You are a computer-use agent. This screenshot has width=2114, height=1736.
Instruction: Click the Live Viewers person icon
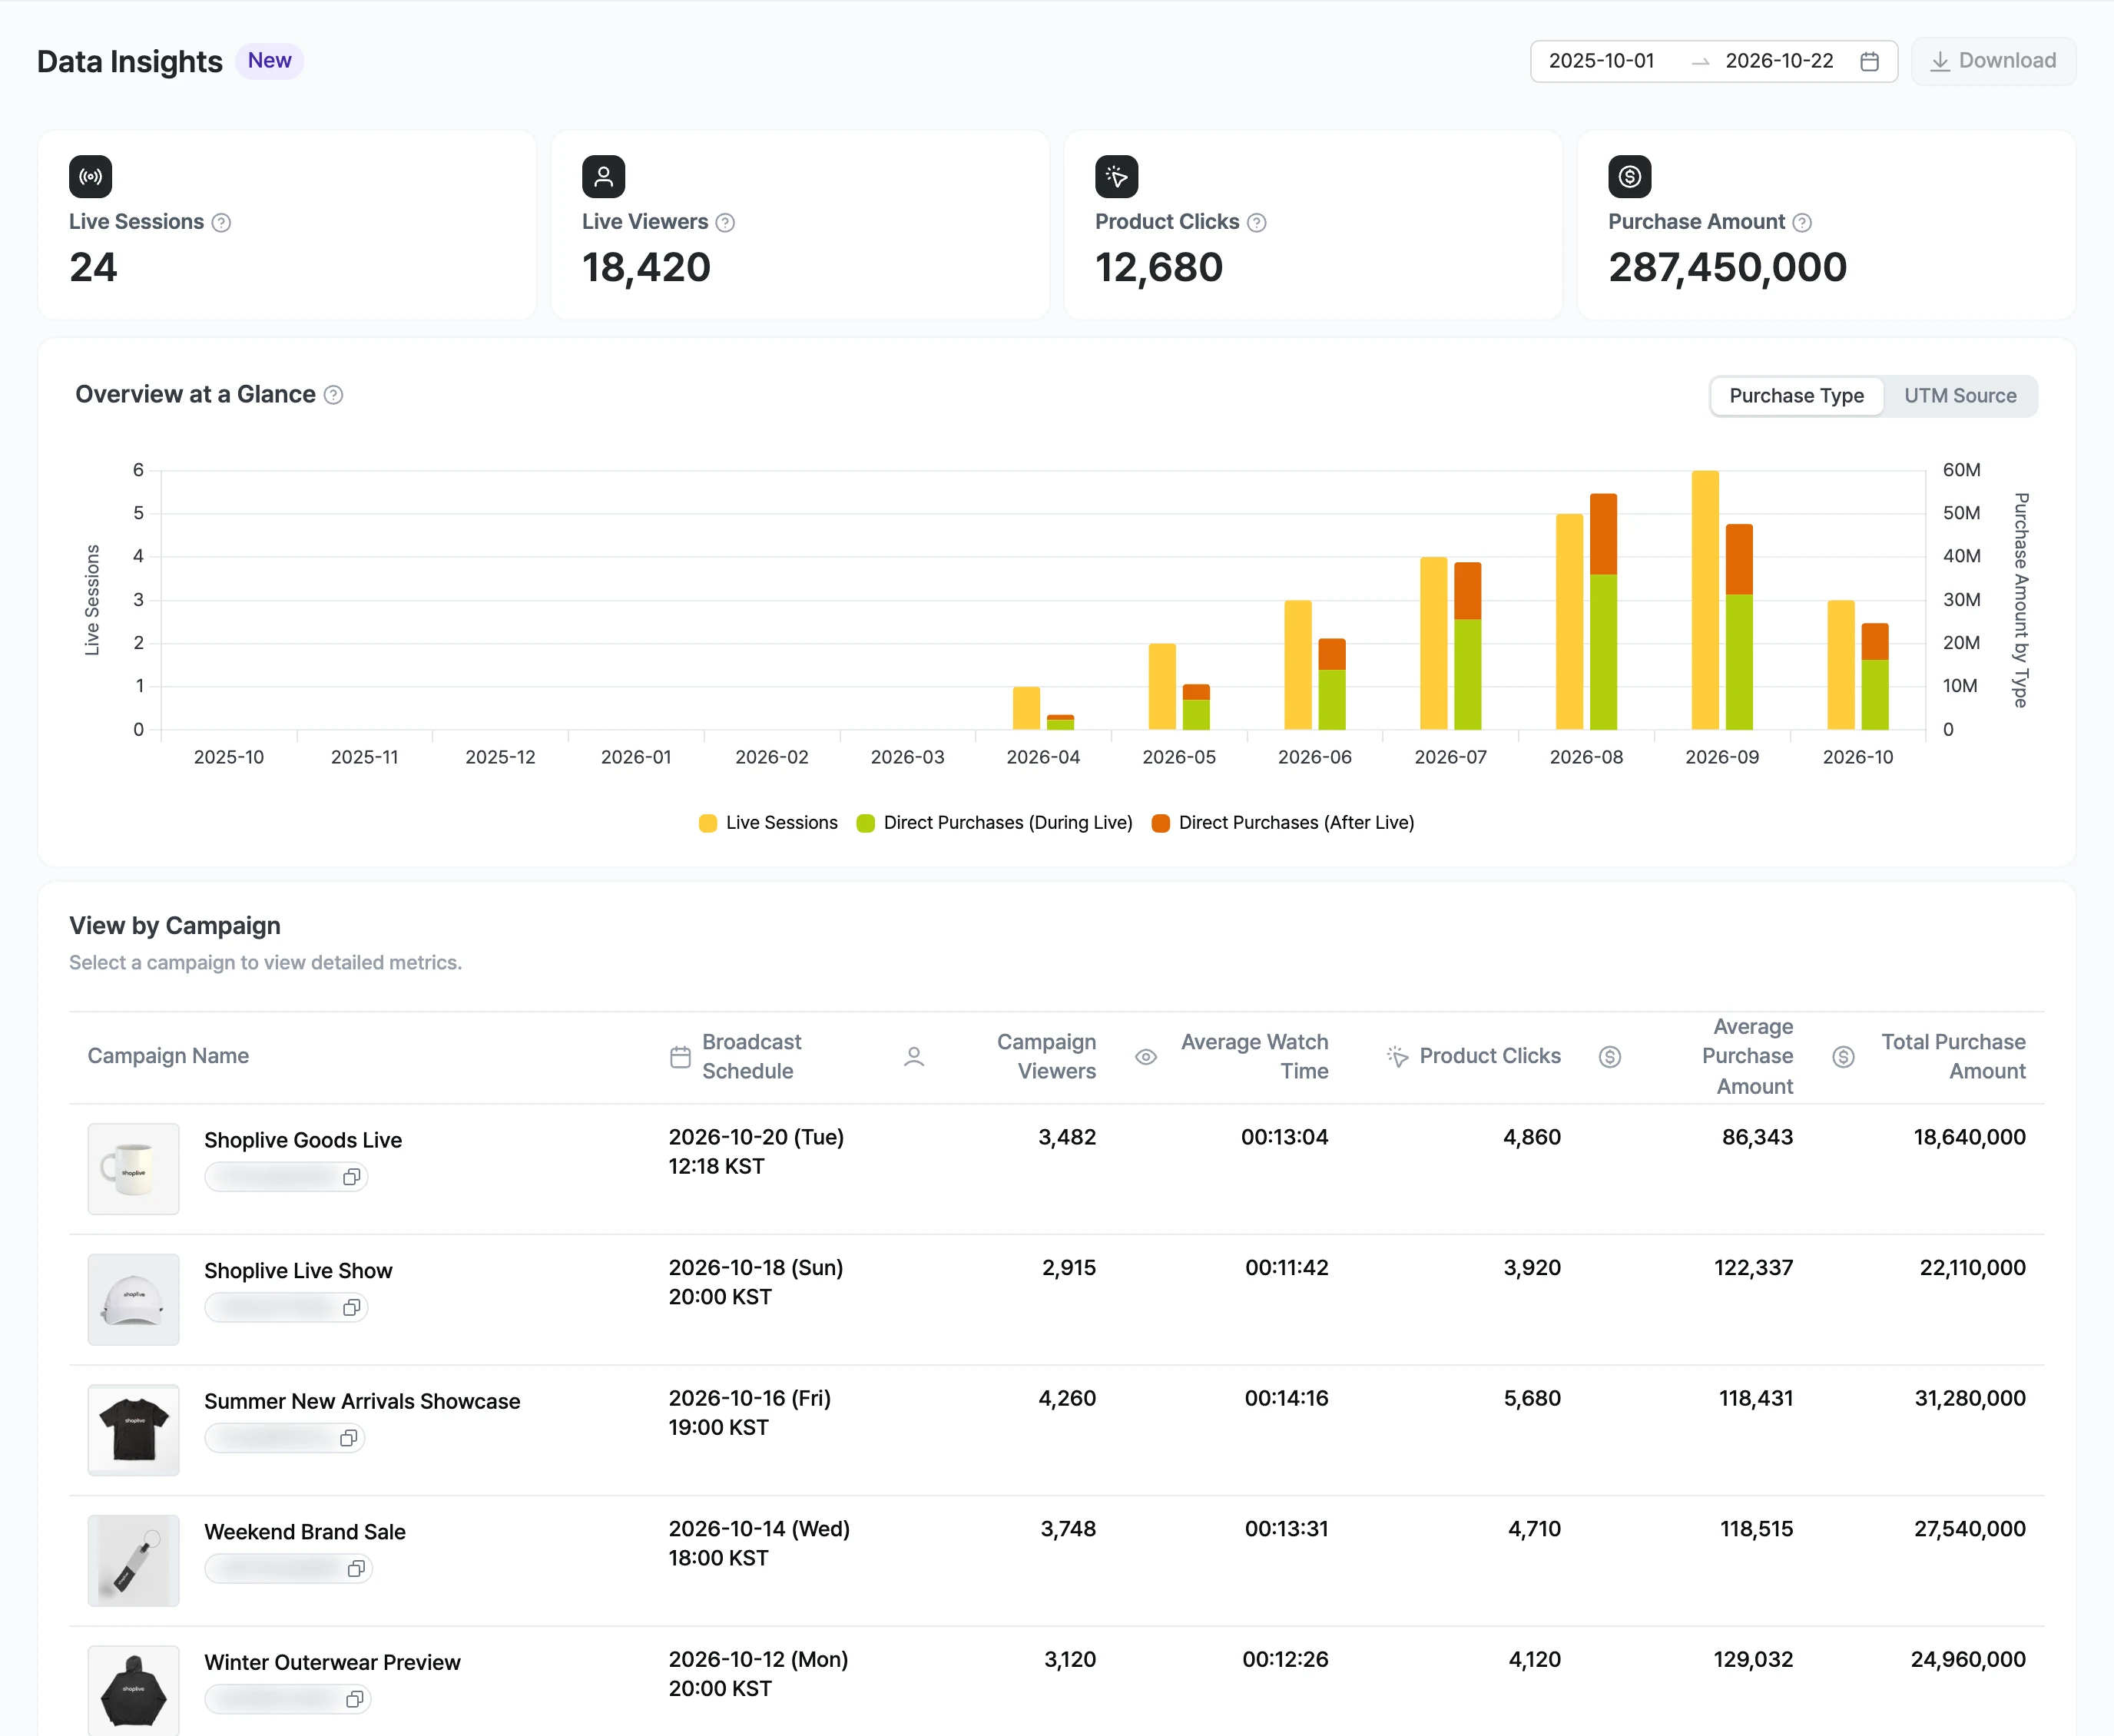coord(603,177)
